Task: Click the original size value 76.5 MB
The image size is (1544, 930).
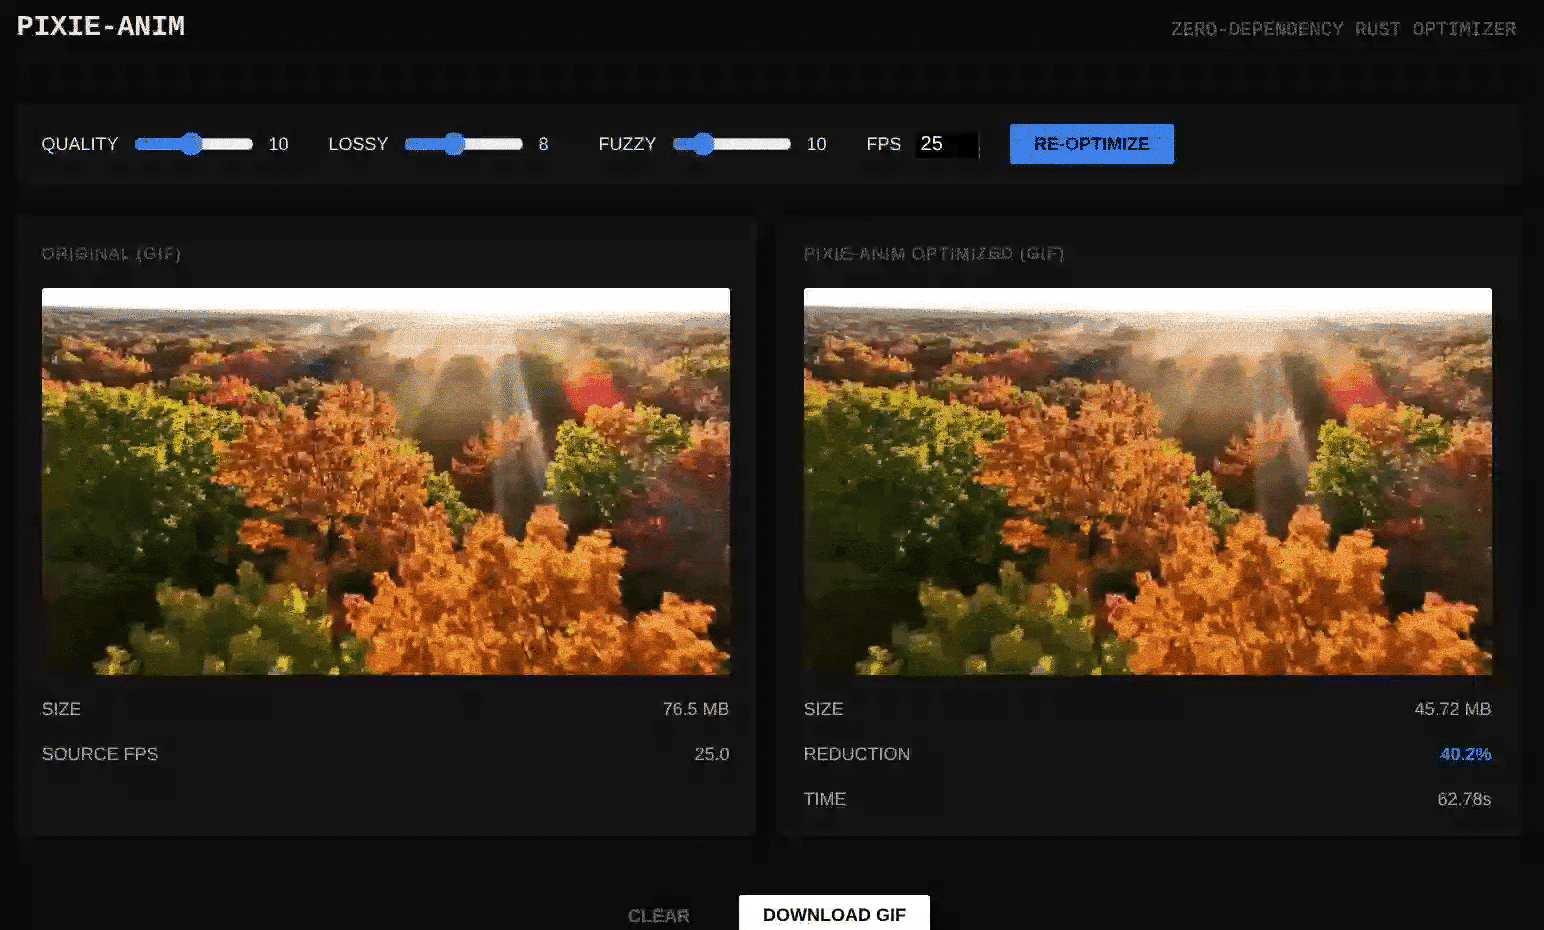Action: pyautogui.click(x=696, y=709)
